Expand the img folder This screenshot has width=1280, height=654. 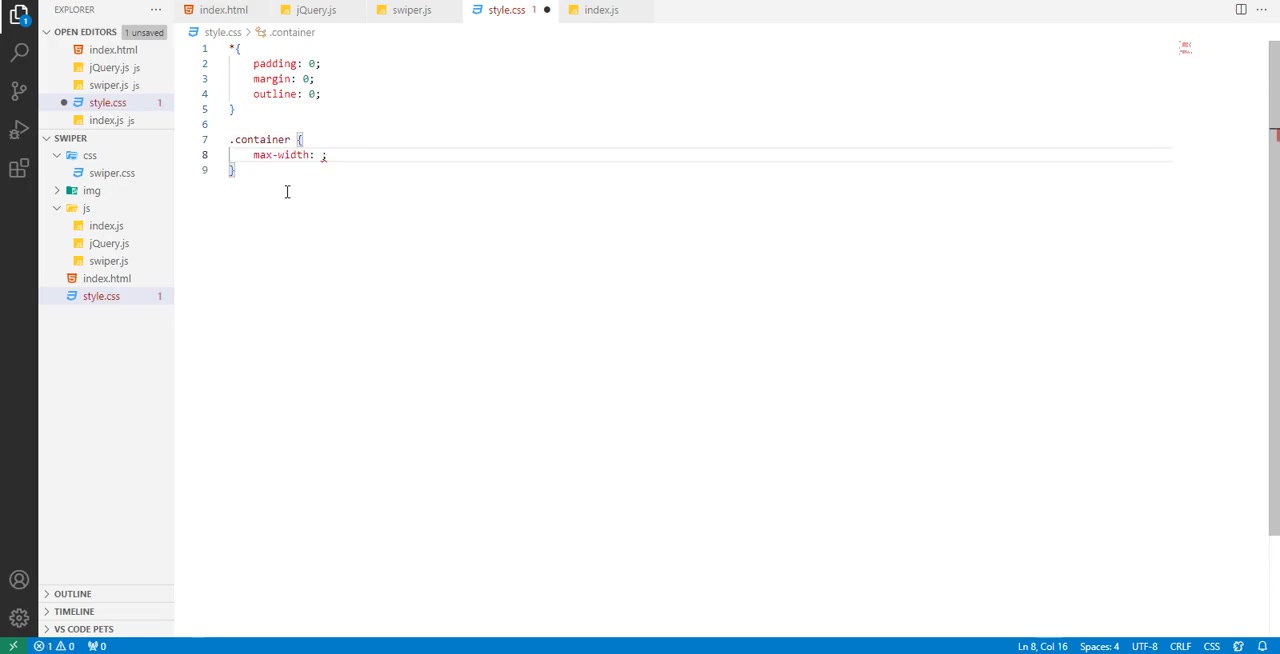[x=91, y=190]
